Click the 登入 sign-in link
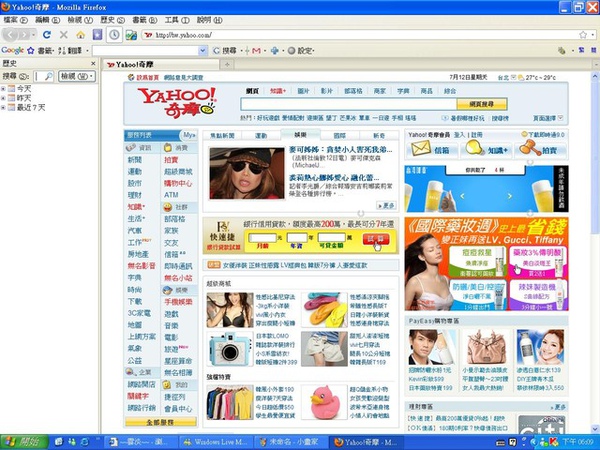The image size is (600, 450). coord(459,135)
